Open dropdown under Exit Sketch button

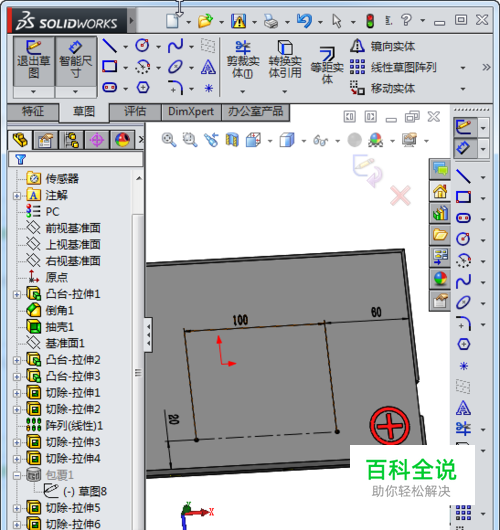pyautogui.click(x=33, y=92)
